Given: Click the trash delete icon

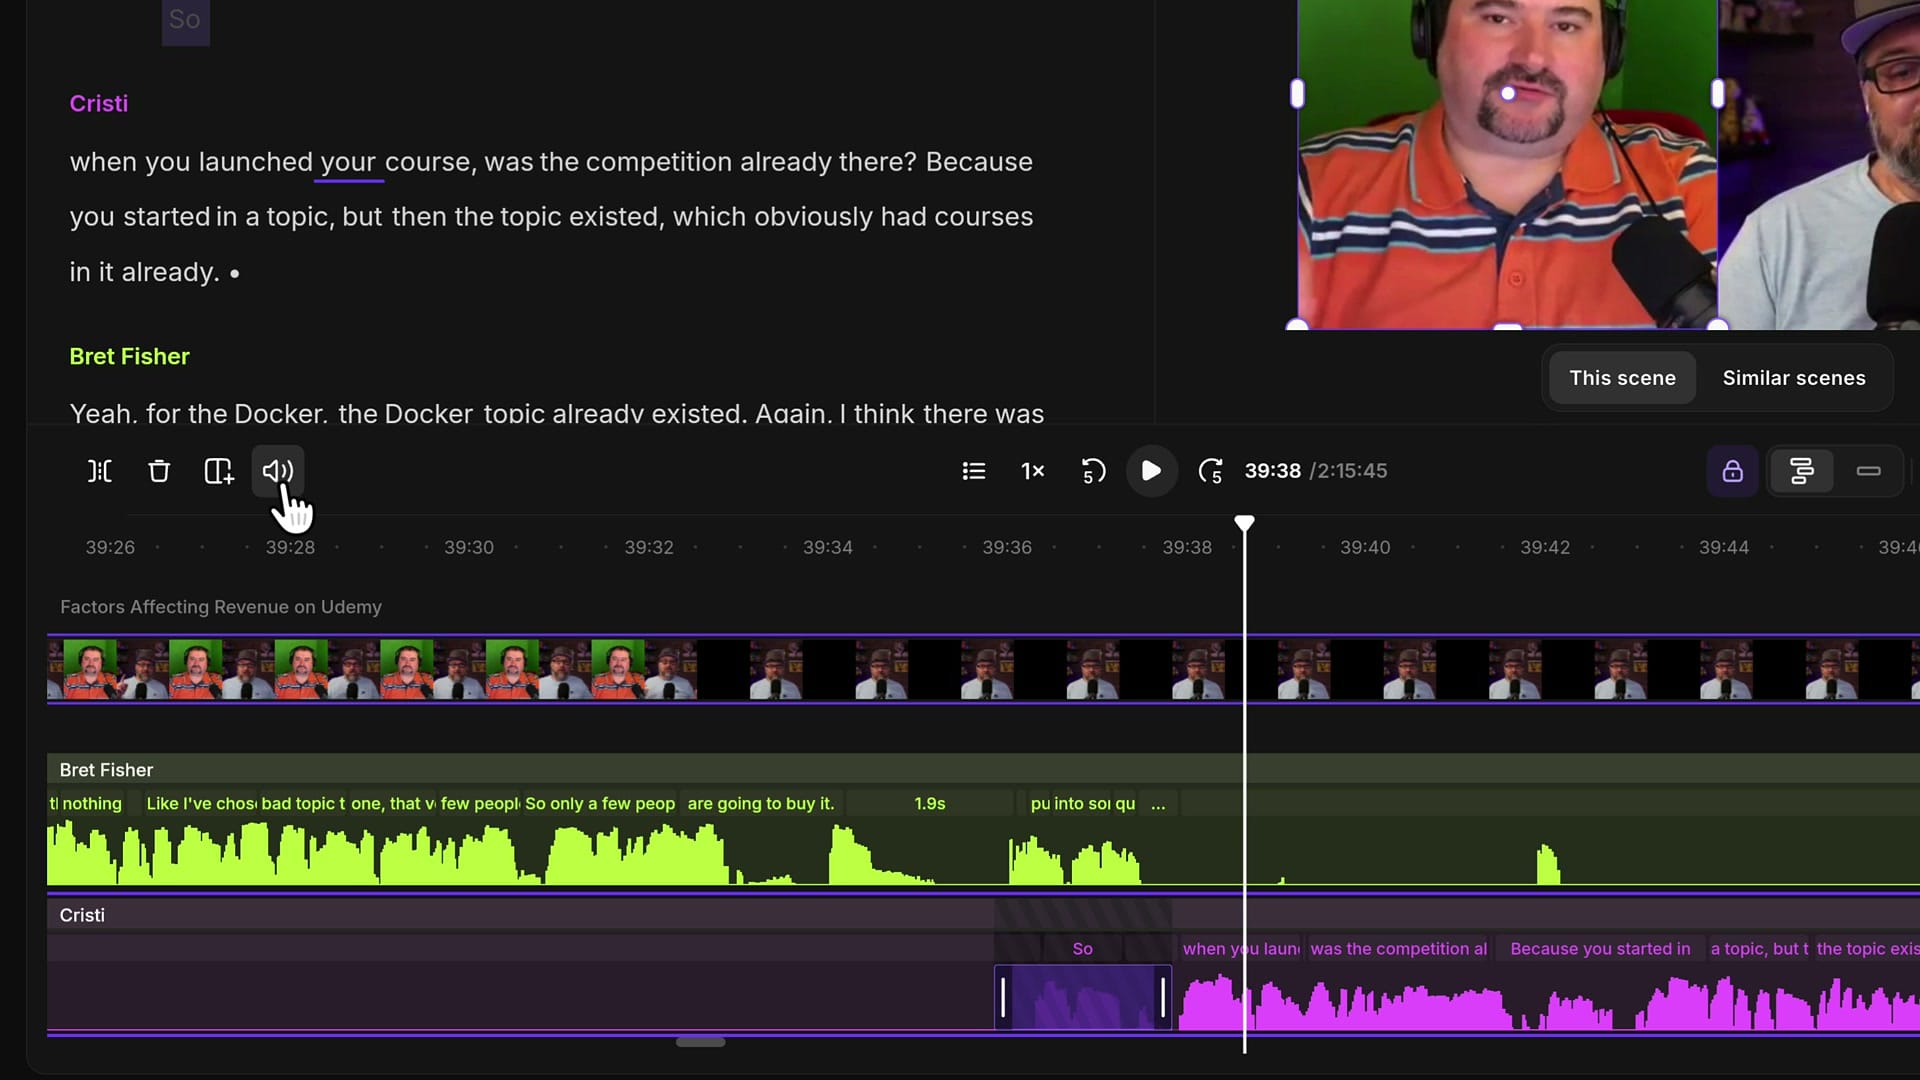Looking at the screenshot, I should (159, 471).
